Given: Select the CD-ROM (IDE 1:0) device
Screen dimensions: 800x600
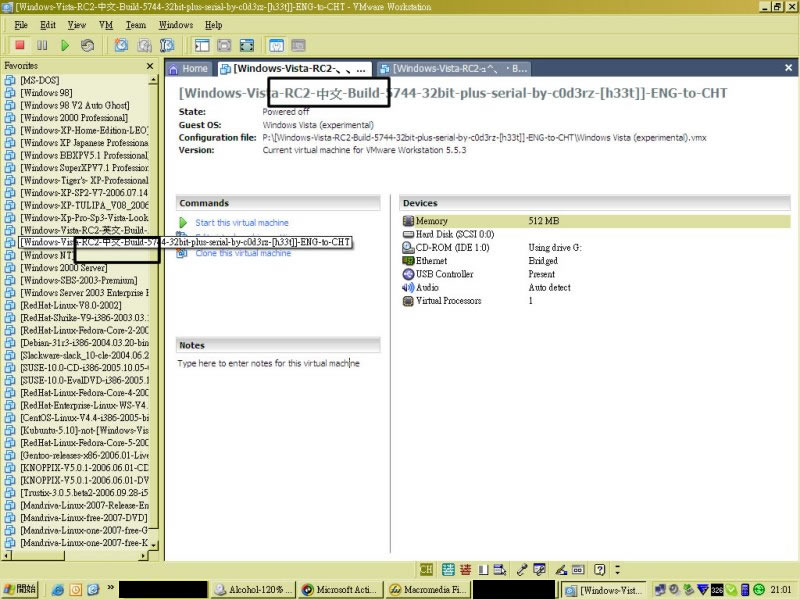Looking at the screenshot, I should (x=446, y=247).
